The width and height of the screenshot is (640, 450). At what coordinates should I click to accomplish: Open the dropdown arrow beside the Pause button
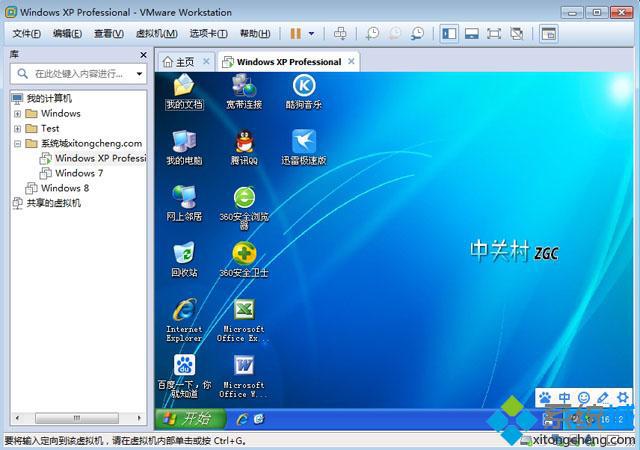[311, 33]
